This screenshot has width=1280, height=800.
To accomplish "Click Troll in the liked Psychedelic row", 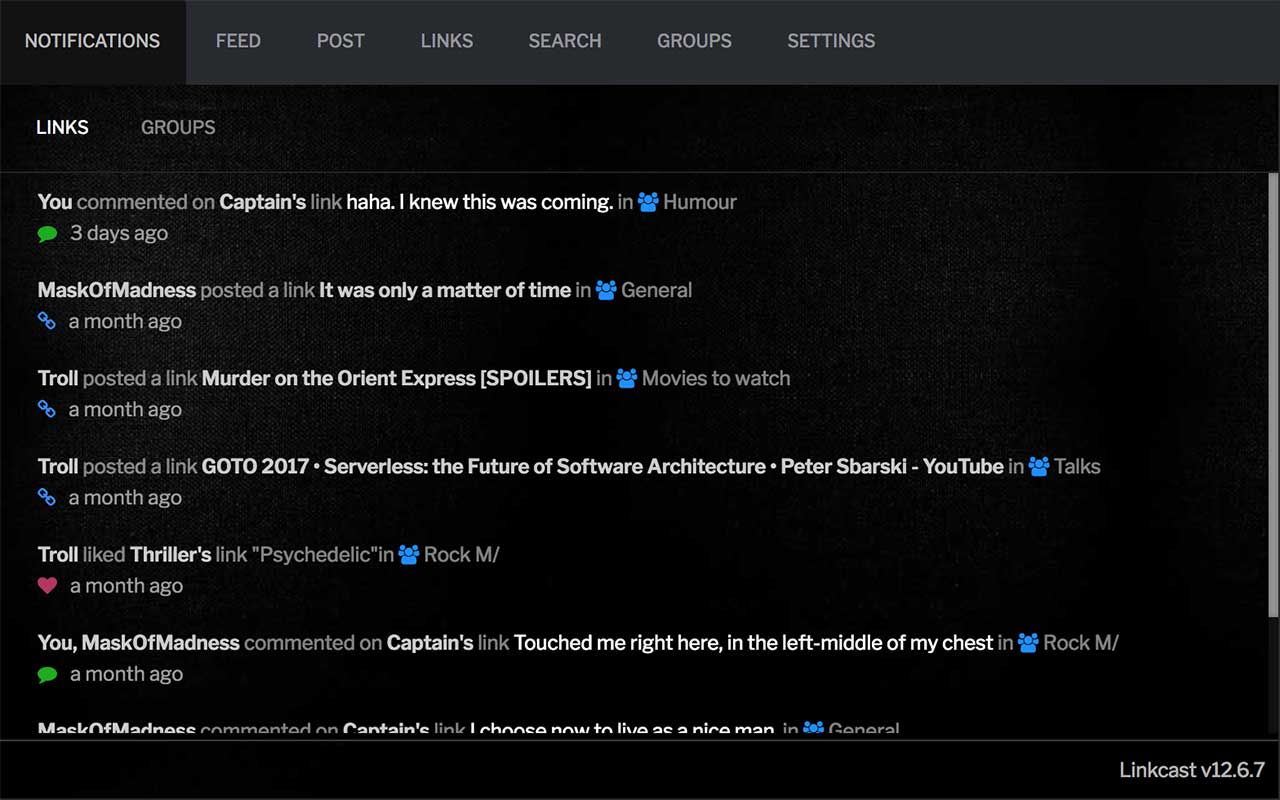I will (x=58, y=554).
